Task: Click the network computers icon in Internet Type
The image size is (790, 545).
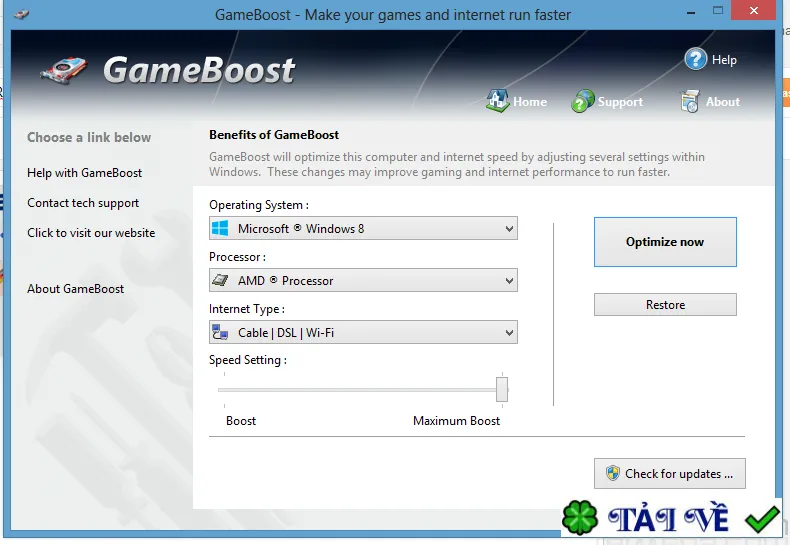Action: coord(220,332)
